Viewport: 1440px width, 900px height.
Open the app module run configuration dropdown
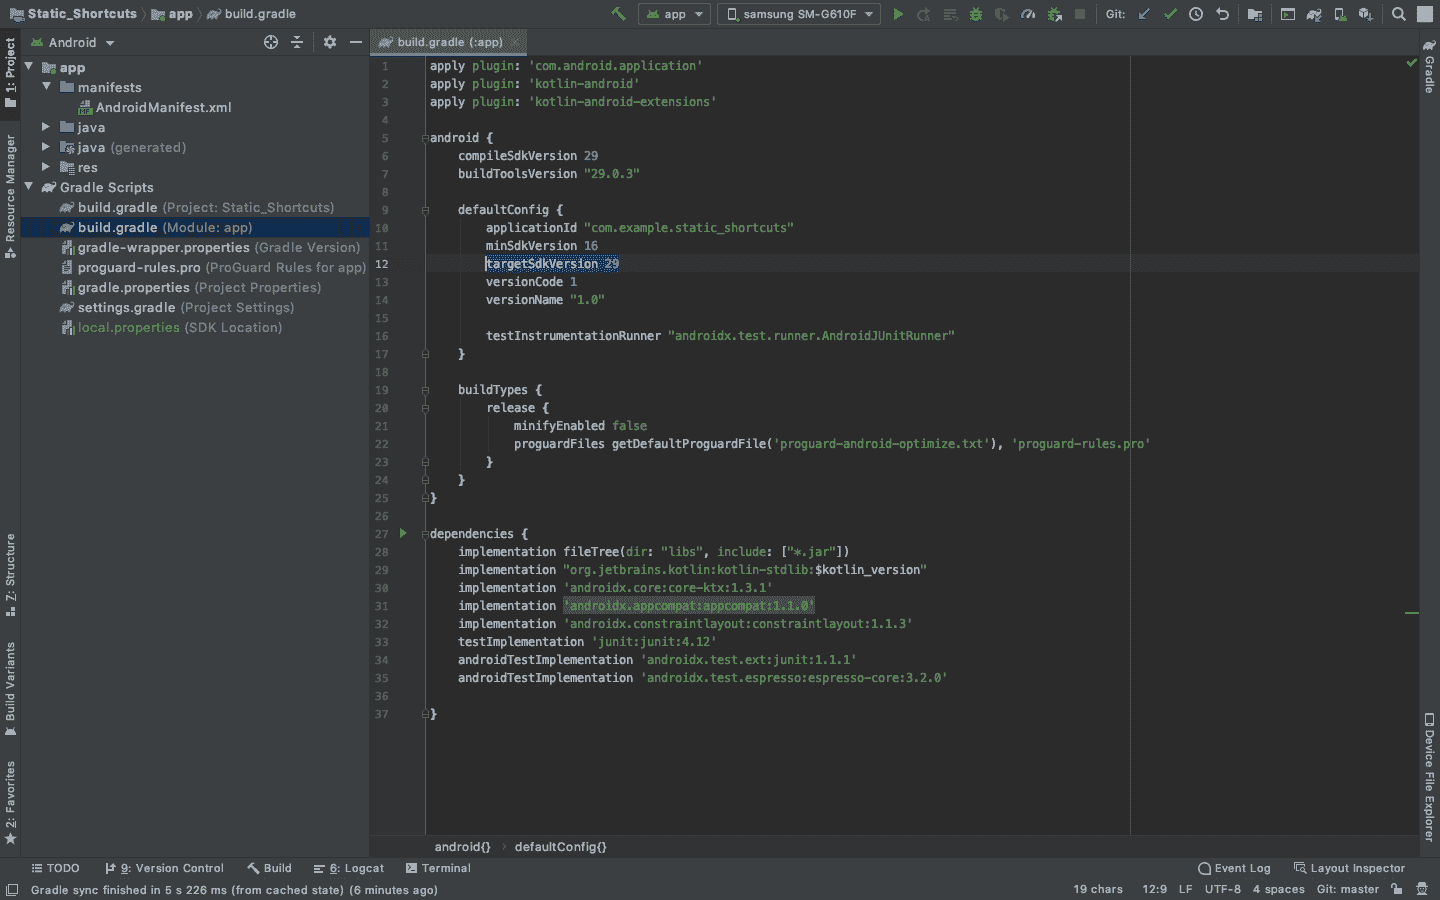(x=674, y=14)
